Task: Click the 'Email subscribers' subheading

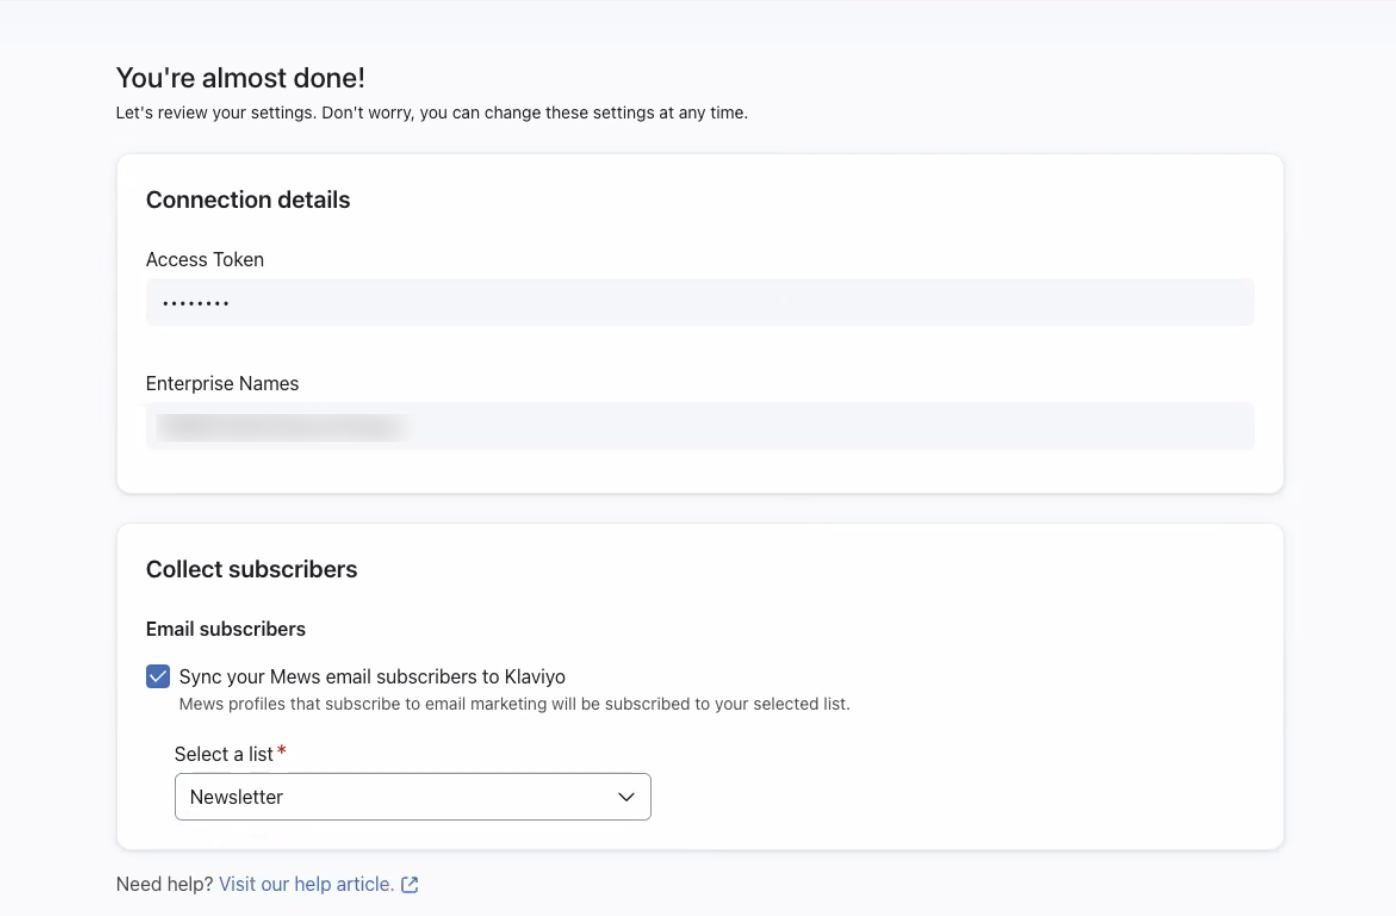Action: [226, 629]
